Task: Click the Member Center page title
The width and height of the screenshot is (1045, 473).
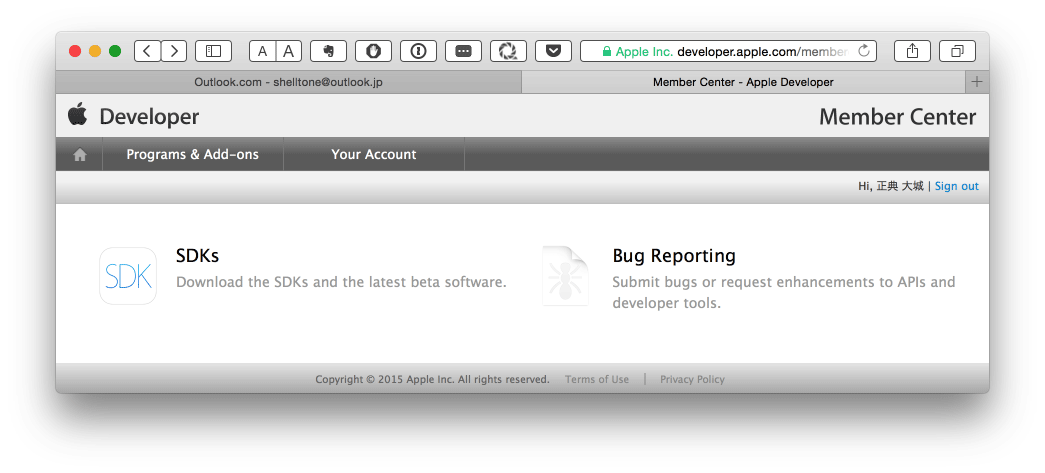Action: (897, 117)
